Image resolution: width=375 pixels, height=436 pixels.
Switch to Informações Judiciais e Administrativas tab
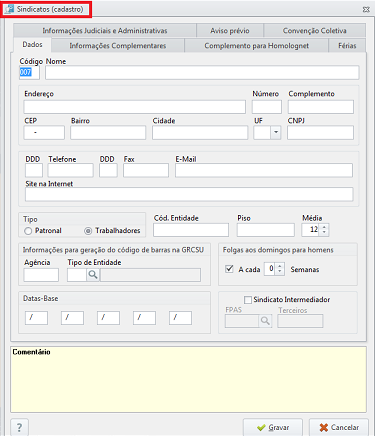point(105,31)
